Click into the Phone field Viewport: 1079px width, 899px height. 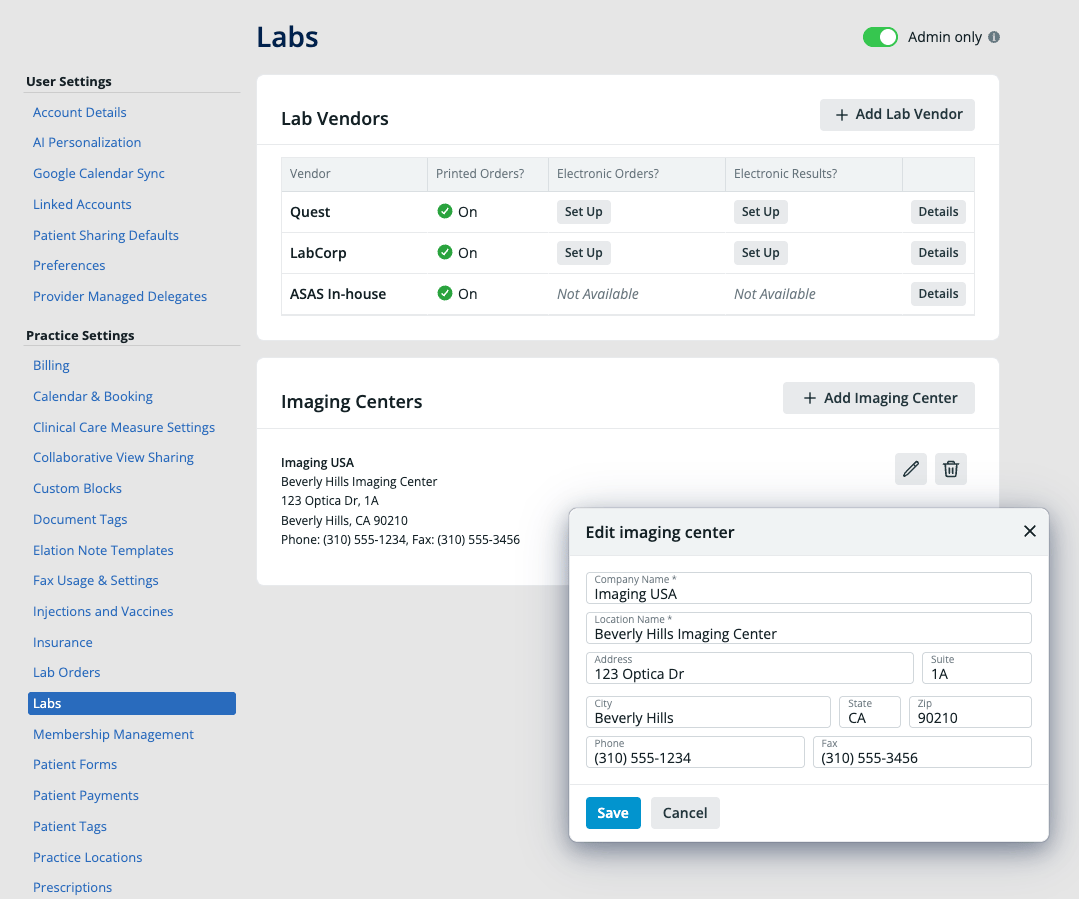(x=695, y=752)
